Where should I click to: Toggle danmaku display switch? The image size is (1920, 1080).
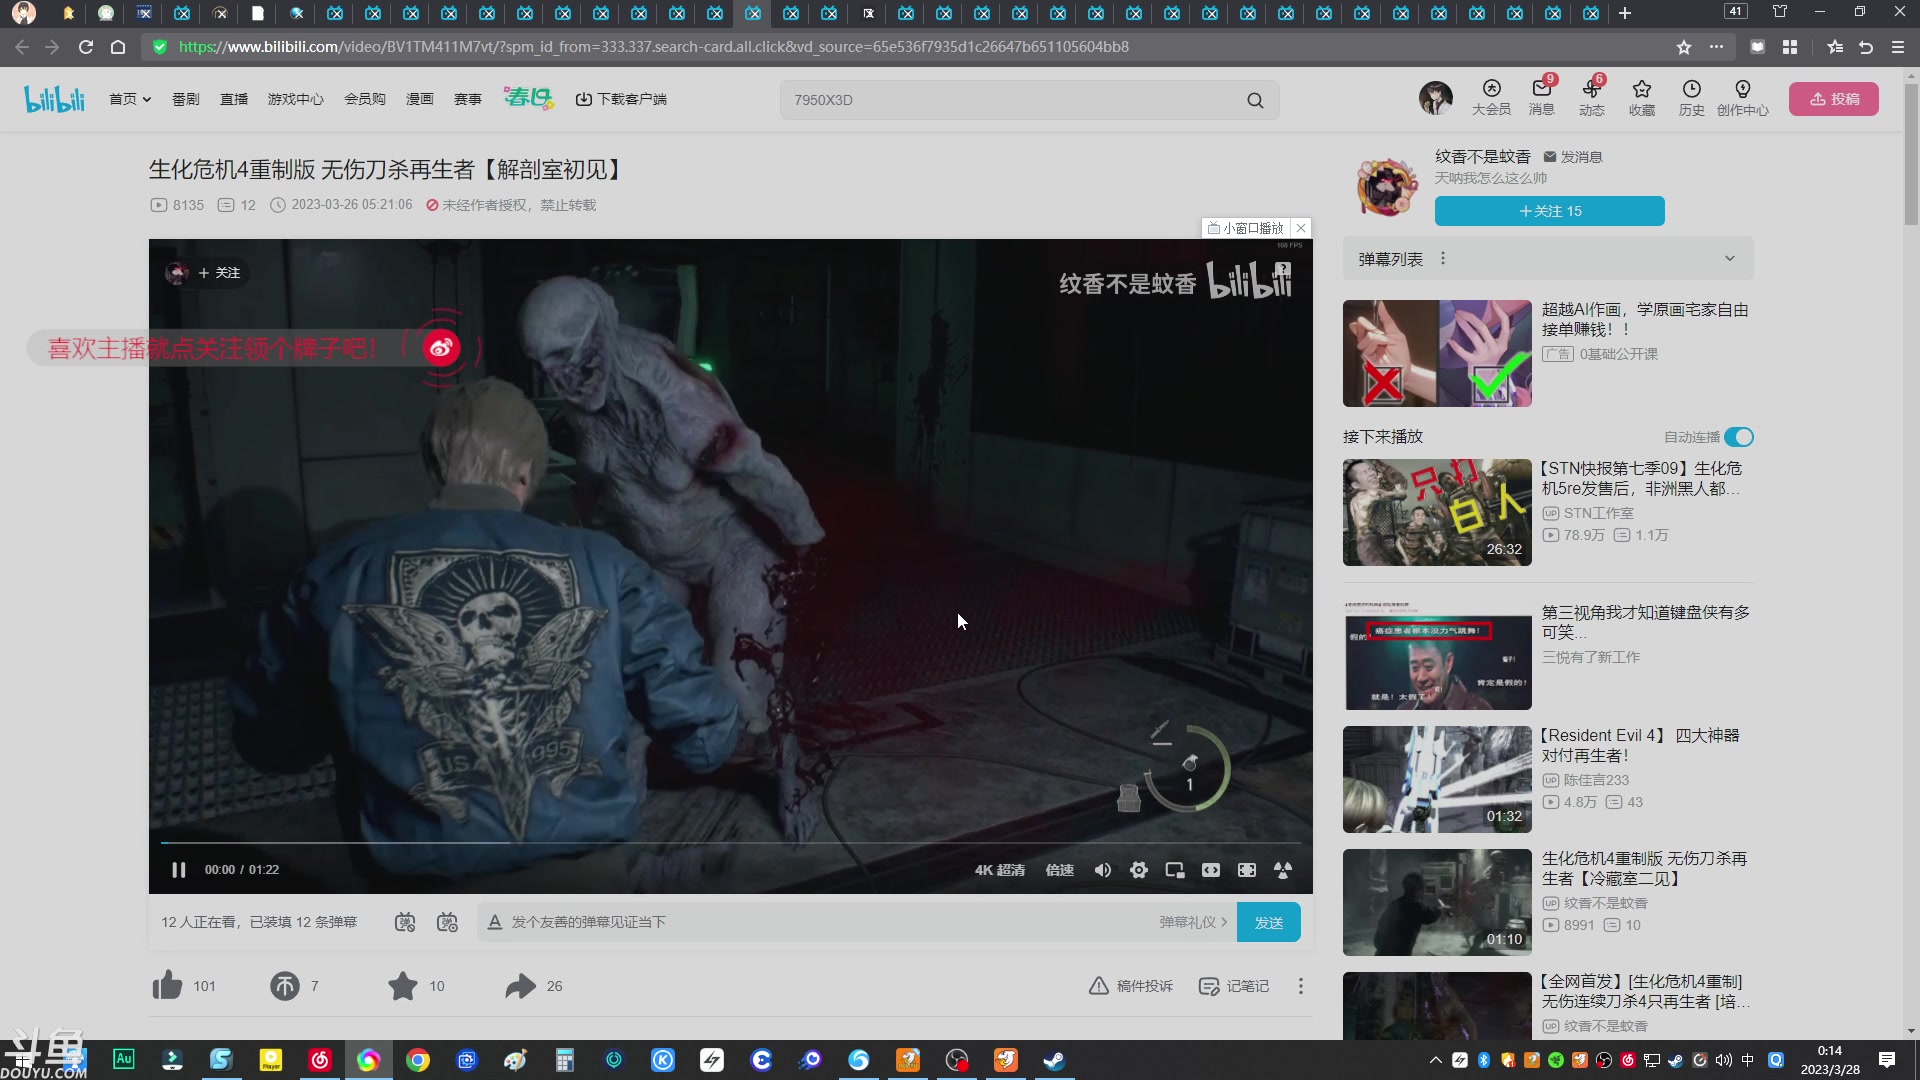[x=404, y=922]
